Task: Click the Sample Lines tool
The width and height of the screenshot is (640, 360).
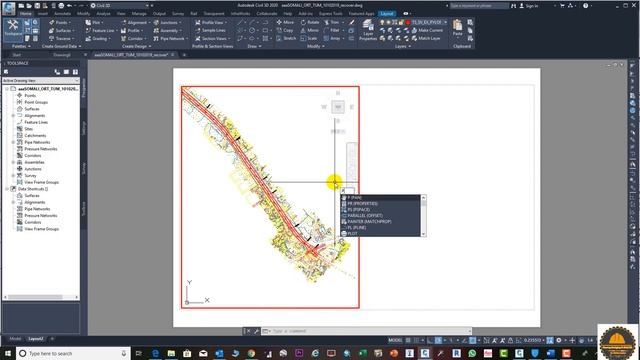Action: click(211, 31)
